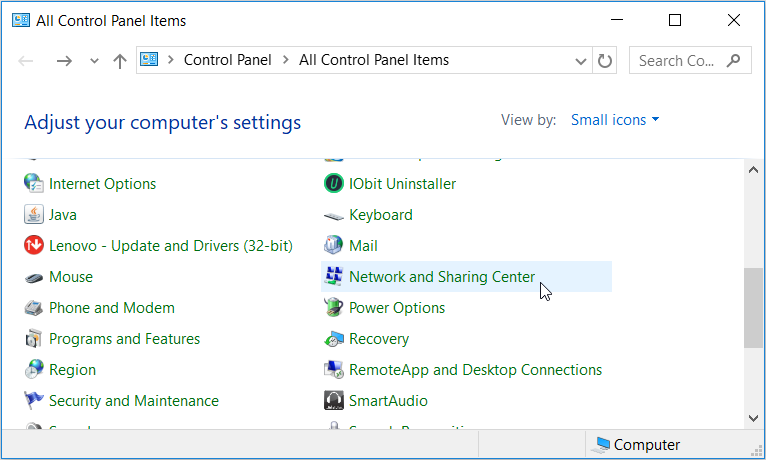Select the Mail applet icon

pos(334,246)
